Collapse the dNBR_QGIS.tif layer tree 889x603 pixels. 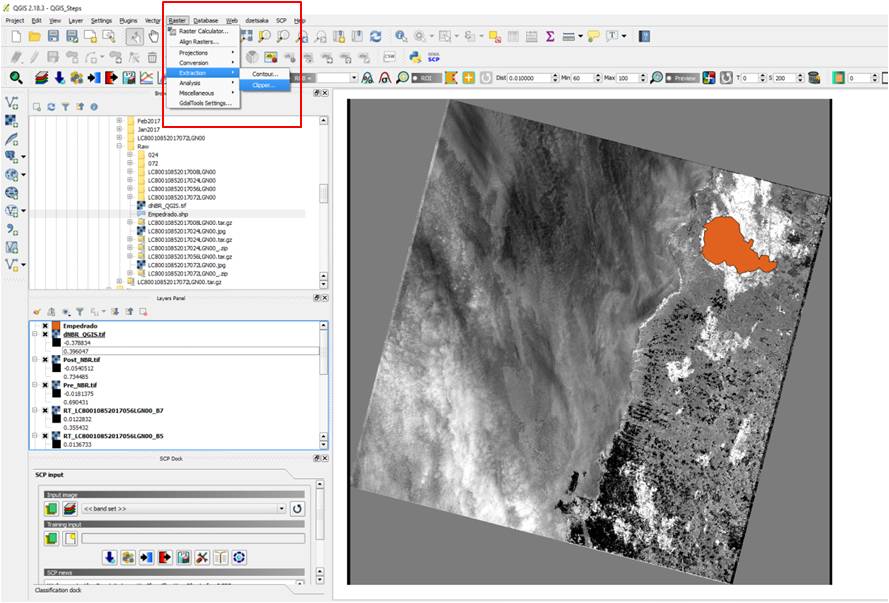[x=35, y=335]
